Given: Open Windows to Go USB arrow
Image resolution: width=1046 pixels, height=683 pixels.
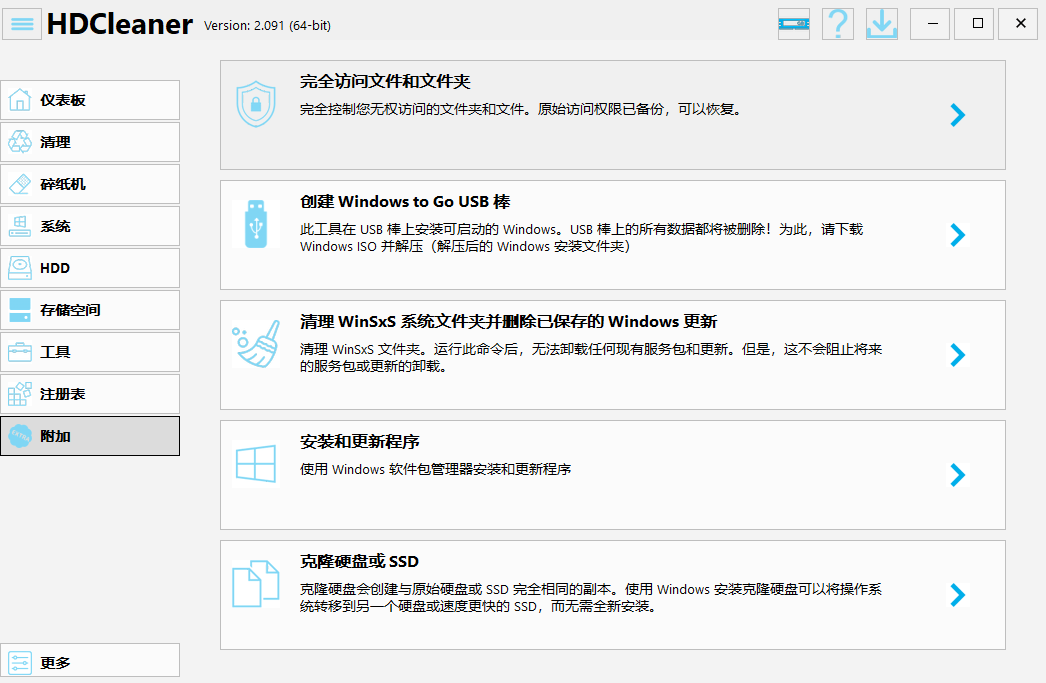Looking at the screenshot, I should (x=958, y=235).
